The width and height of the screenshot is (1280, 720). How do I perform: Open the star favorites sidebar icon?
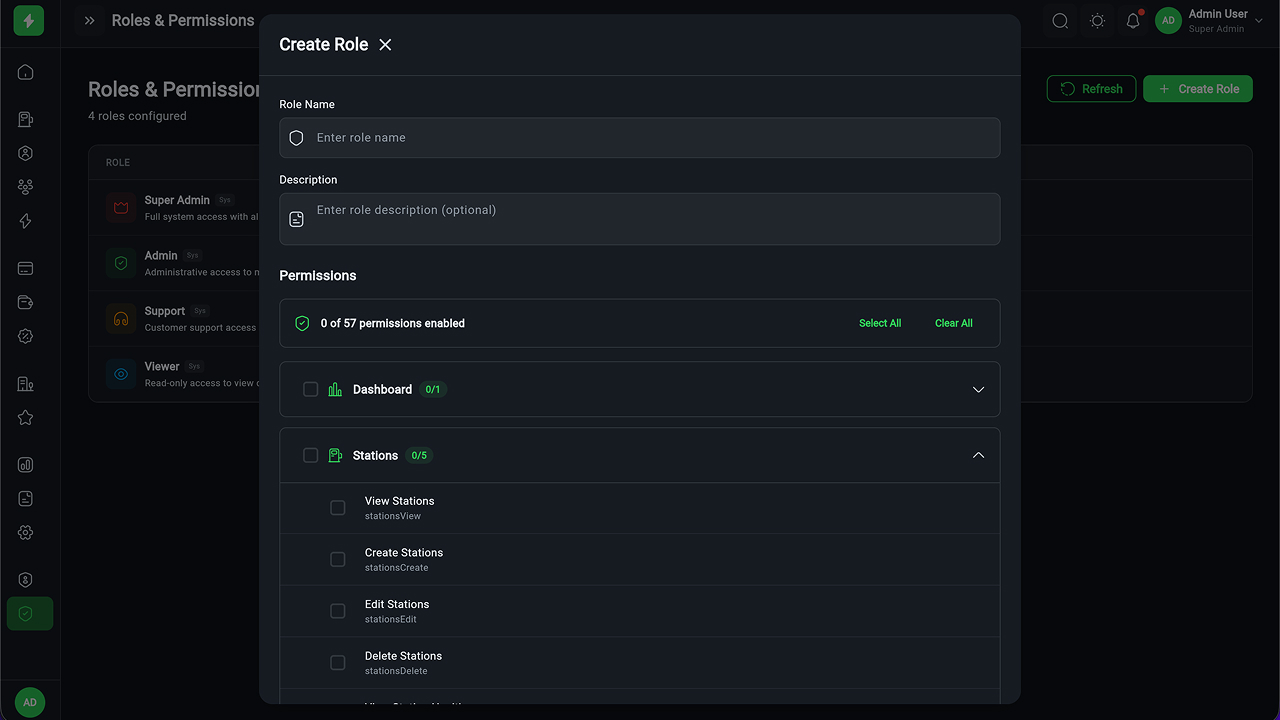point(26,418)
